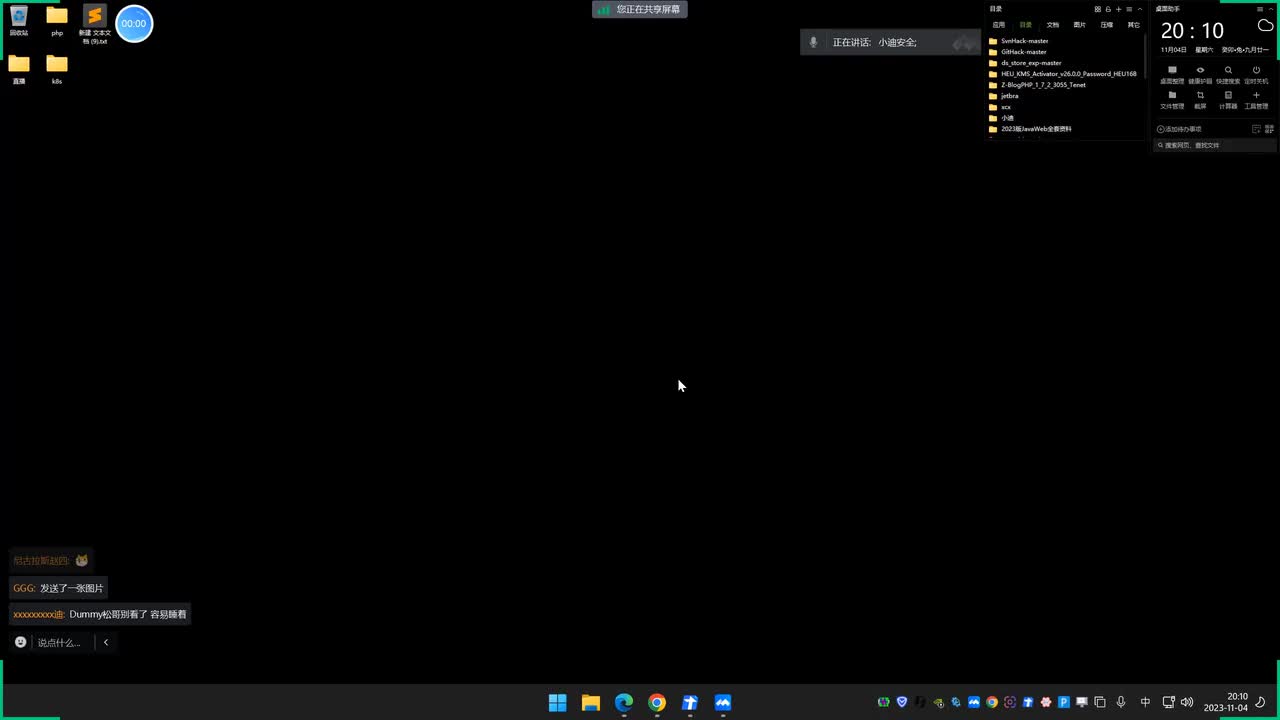Viewport: 1280px width, 720px height.
Task: Collapse chat with the left chevron
Action: (x=106, y=643)
